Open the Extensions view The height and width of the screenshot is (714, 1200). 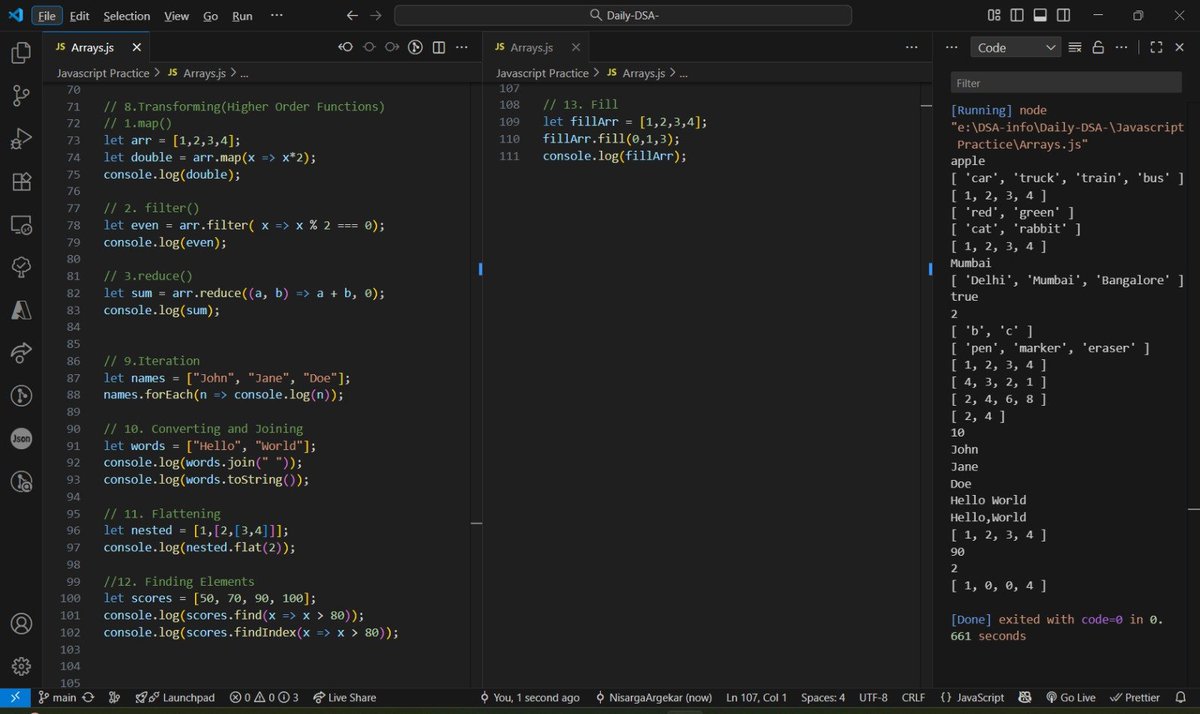pyautogui.click(x=21, y=182)
